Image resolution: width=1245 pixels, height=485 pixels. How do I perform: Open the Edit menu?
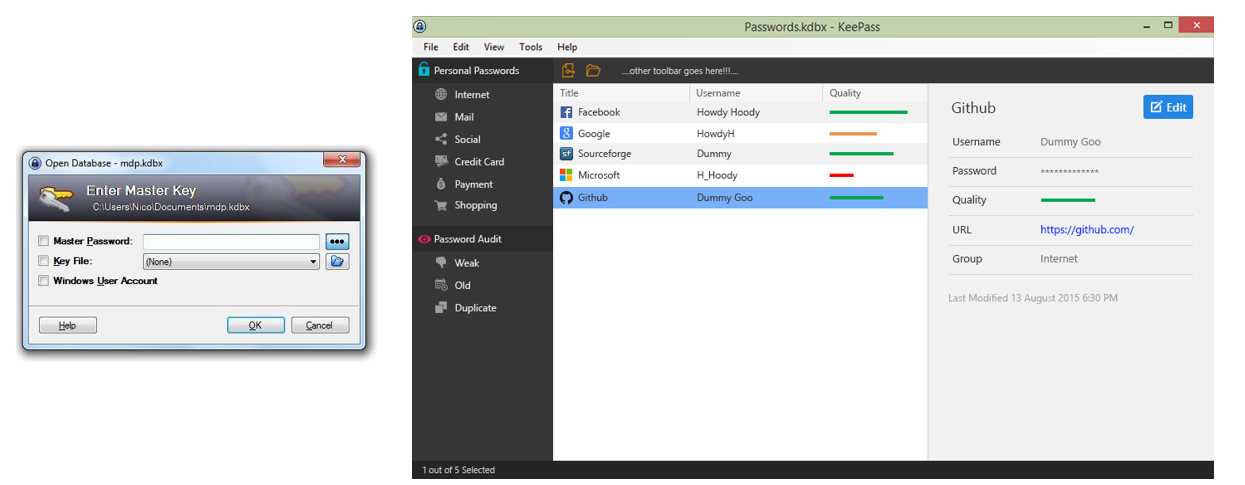coord(461,47)
